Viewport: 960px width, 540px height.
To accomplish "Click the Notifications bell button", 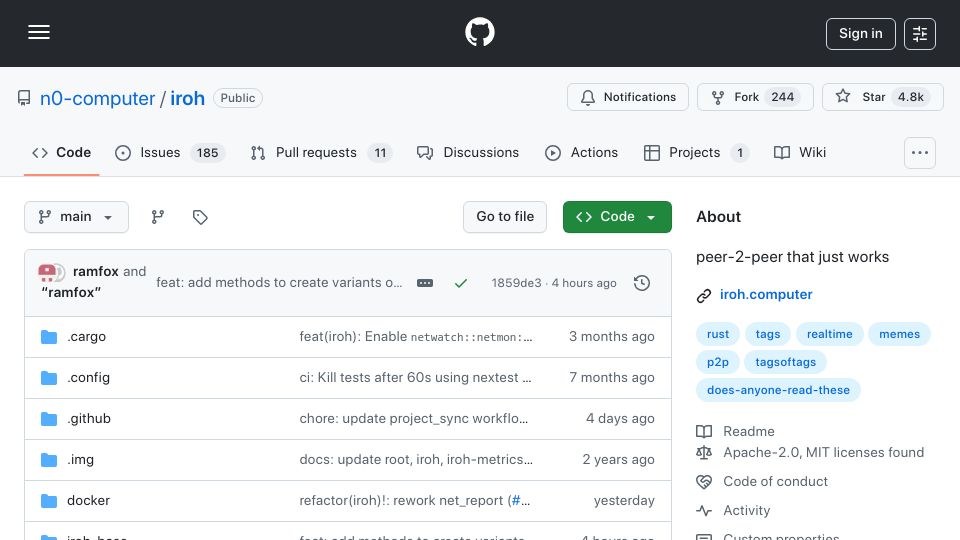I will tap(628, 97).
